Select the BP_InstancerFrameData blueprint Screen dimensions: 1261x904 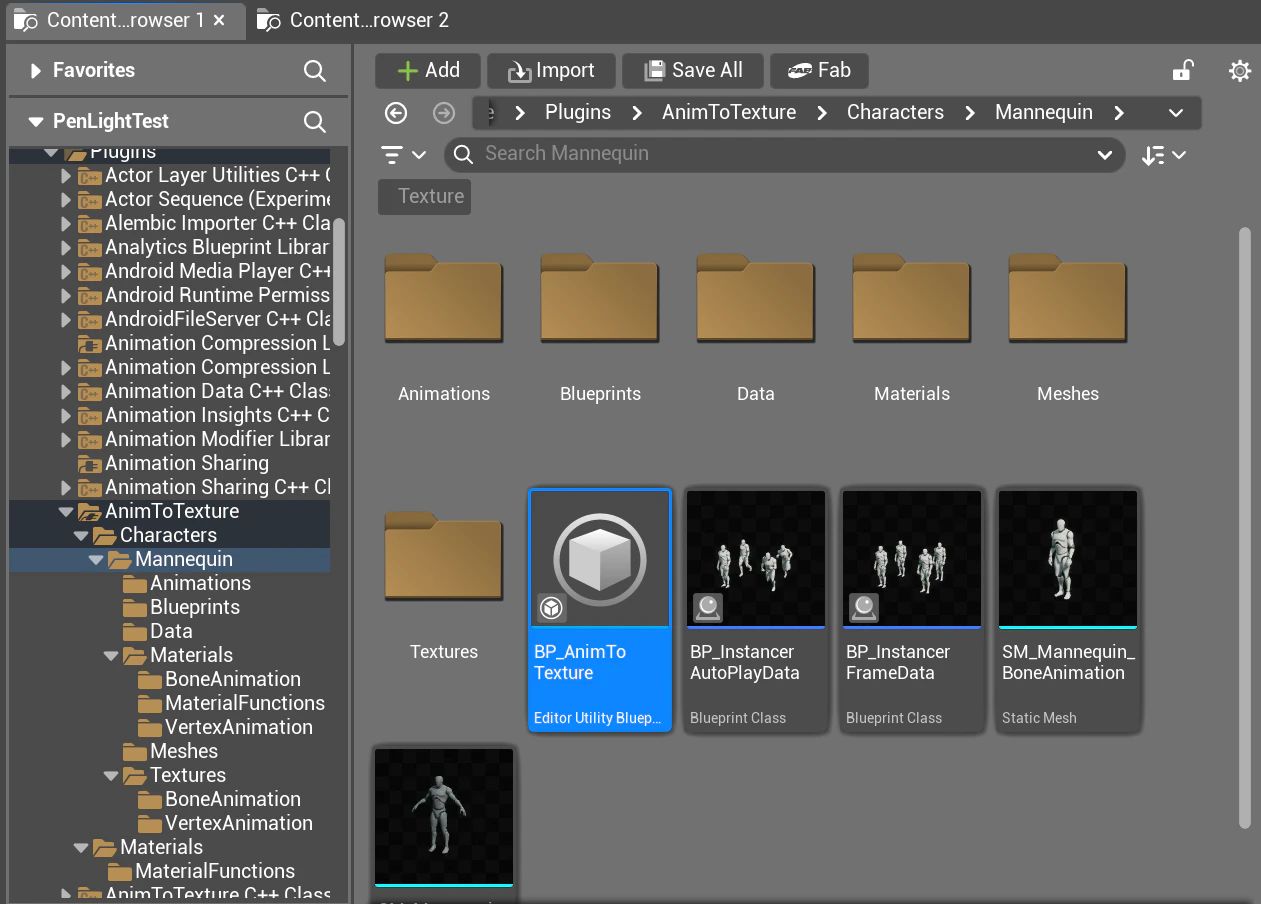[912, 610]
